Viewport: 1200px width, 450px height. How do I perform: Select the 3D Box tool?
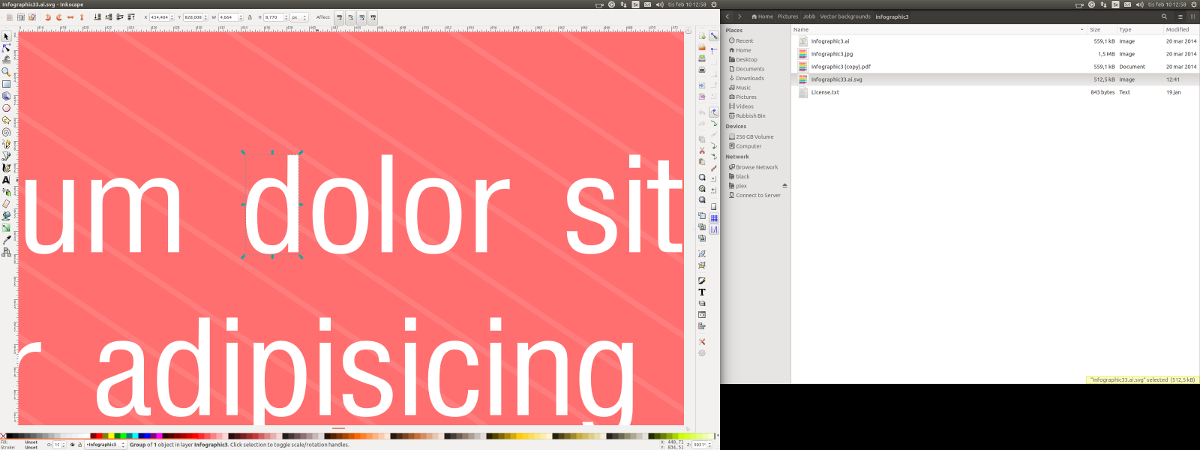point(6,96)
